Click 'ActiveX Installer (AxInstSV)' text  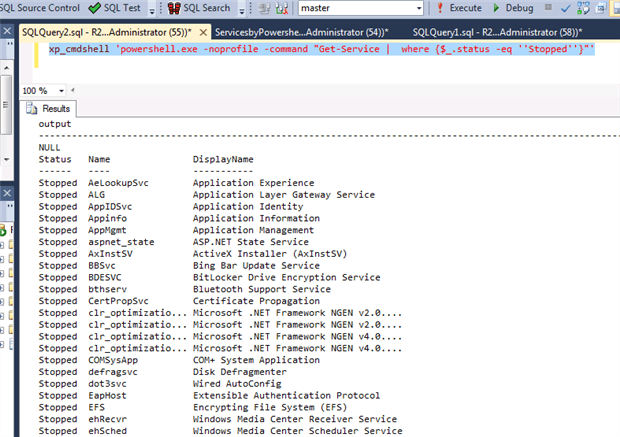coord(270,254)
